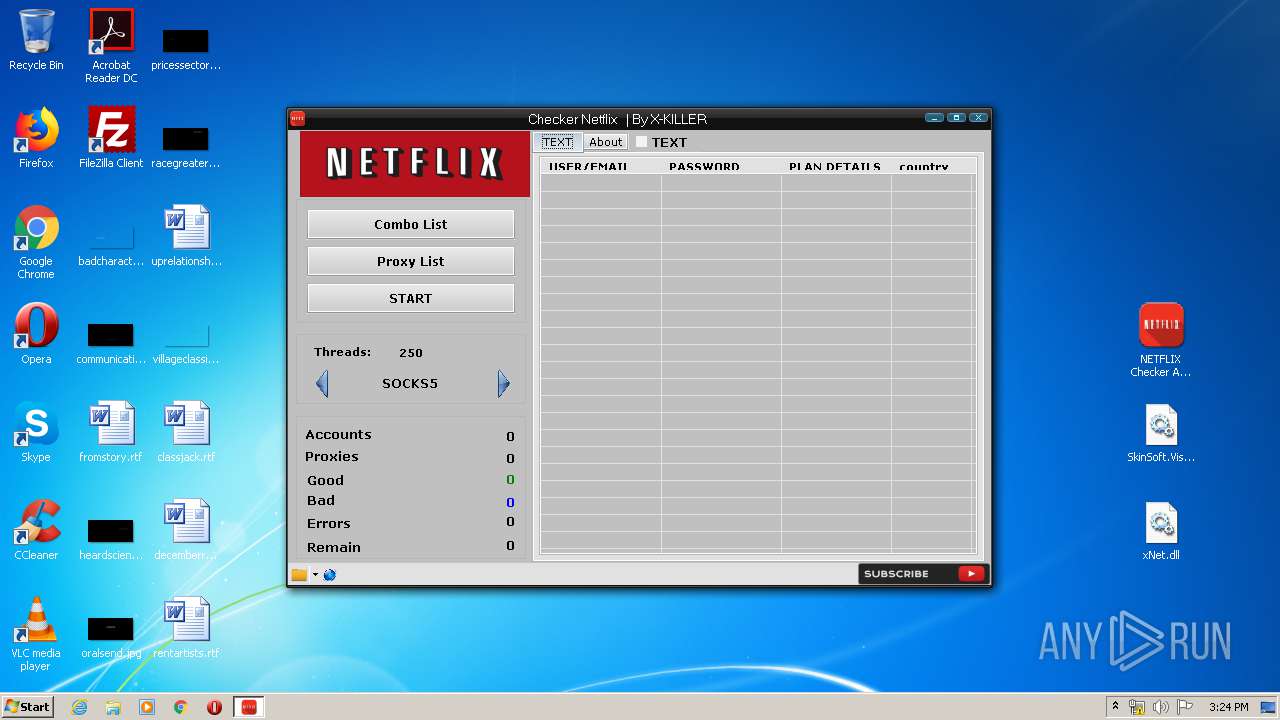Viewport: 1280px width, 720px height.
Task: Select the Firefox desktop shortcut
Action: click(36, 138)
